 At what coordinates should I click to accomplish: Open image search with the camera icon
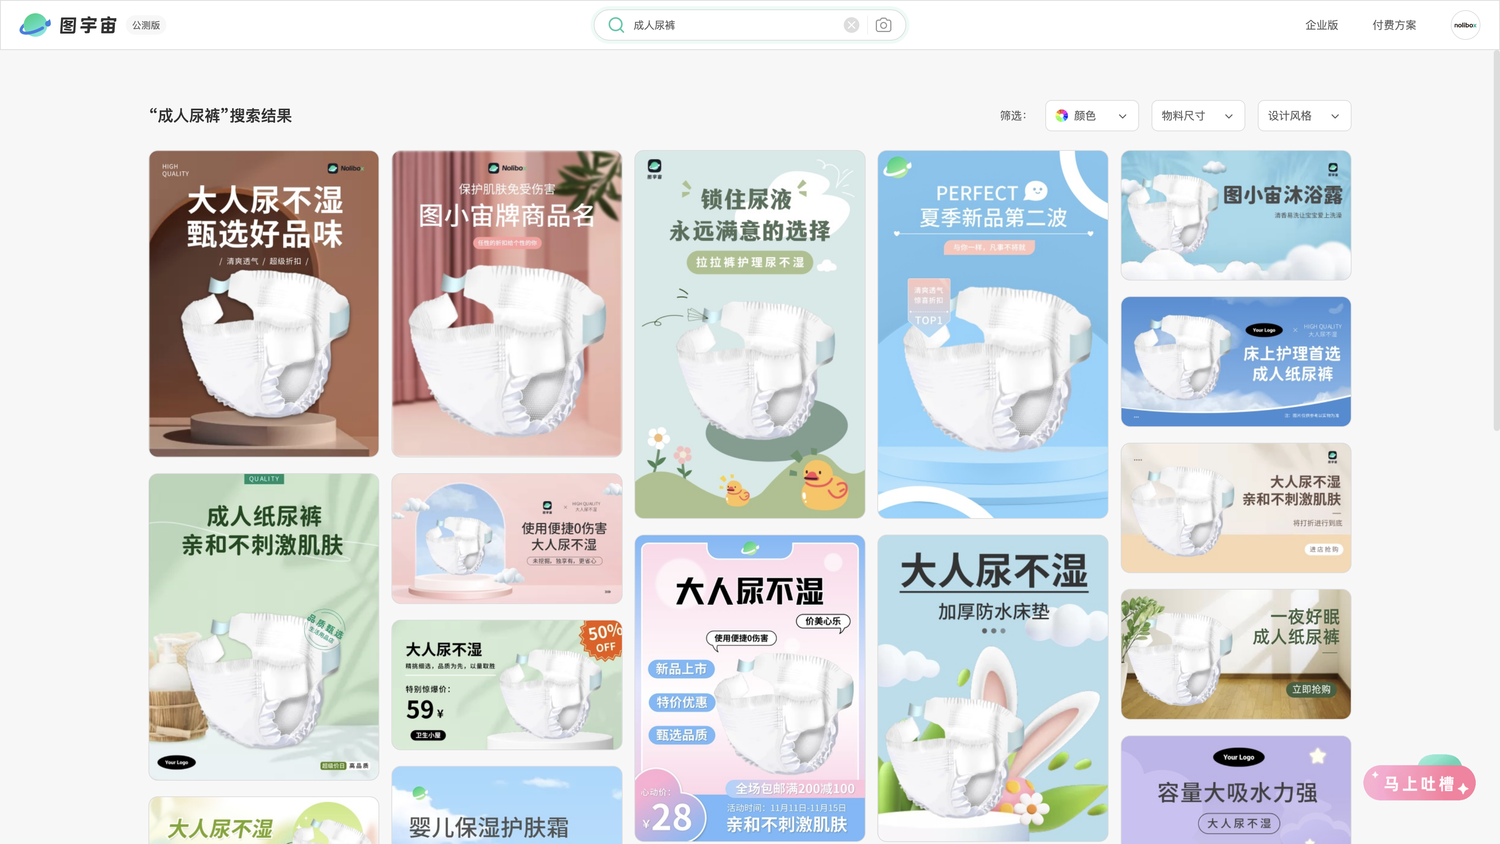883,25
